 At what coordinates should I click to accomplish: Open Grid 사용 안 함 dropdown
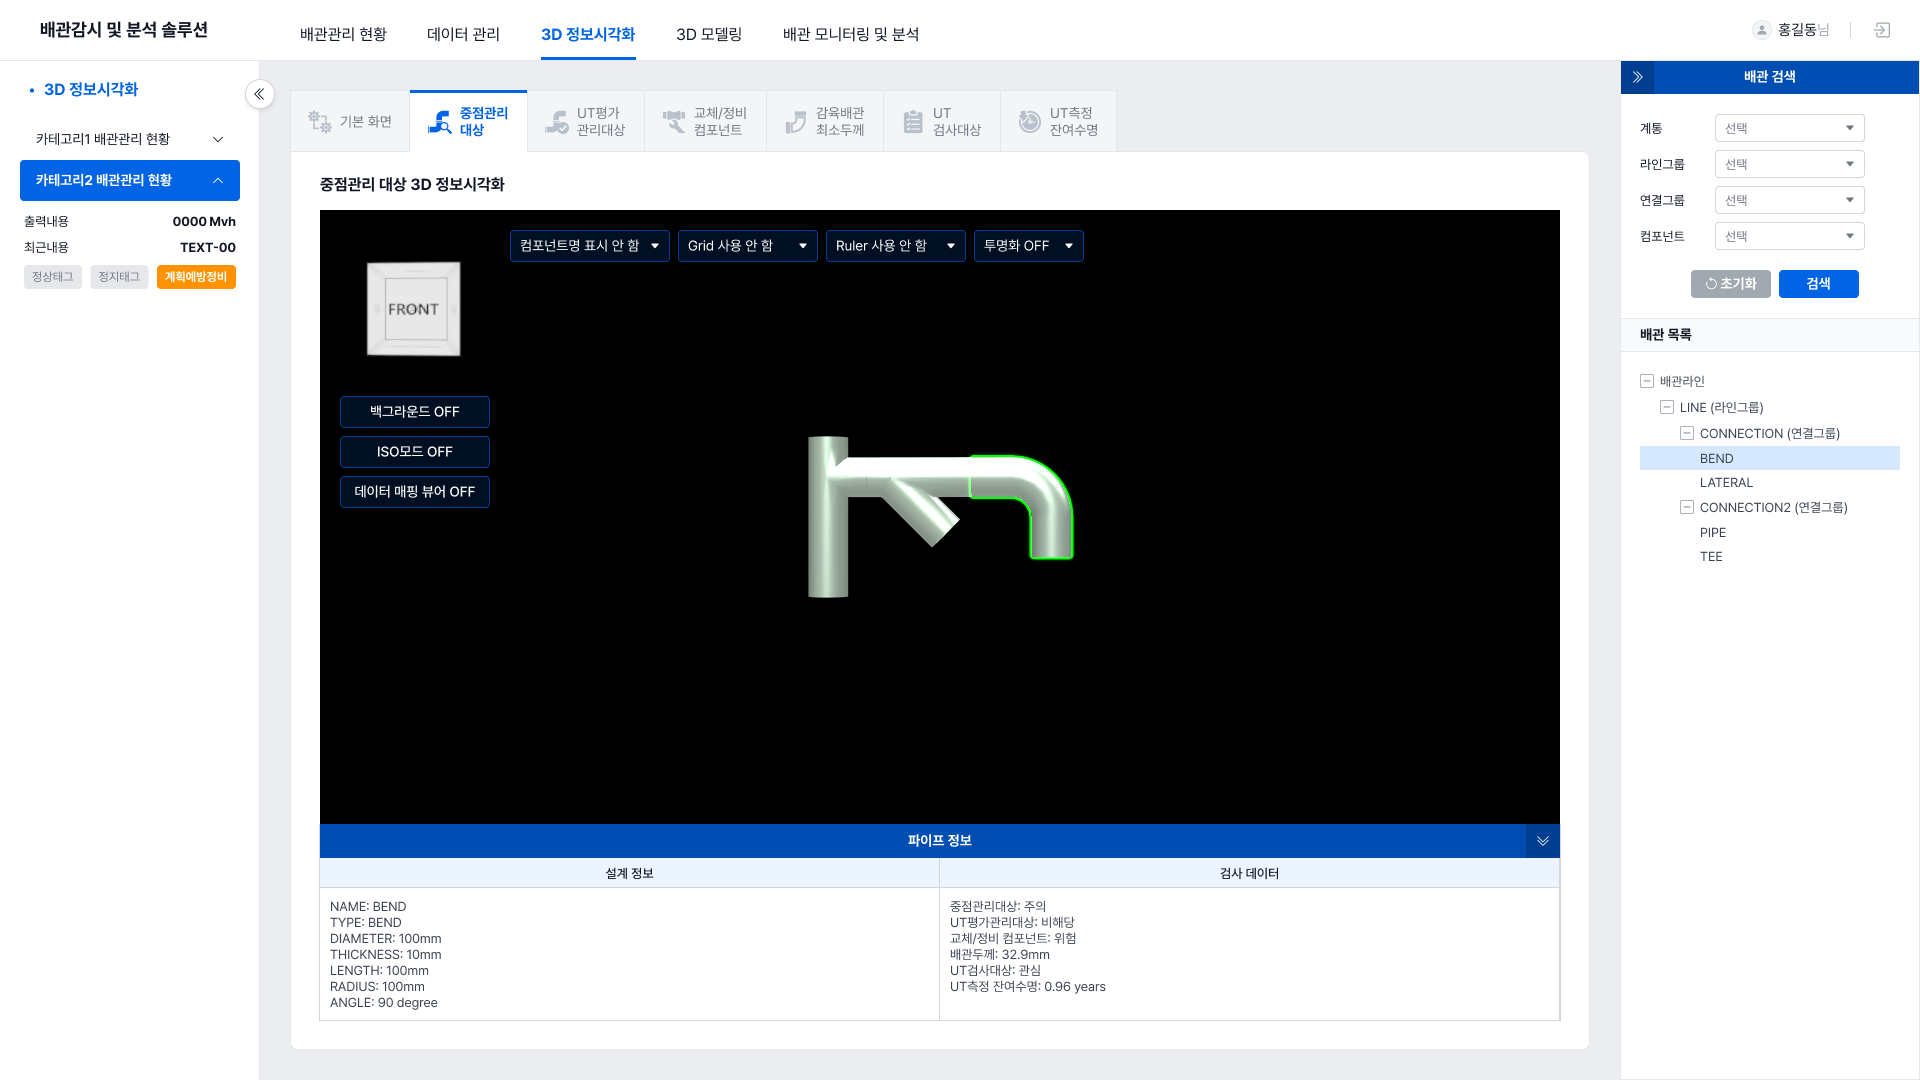(x=748, y=246)
